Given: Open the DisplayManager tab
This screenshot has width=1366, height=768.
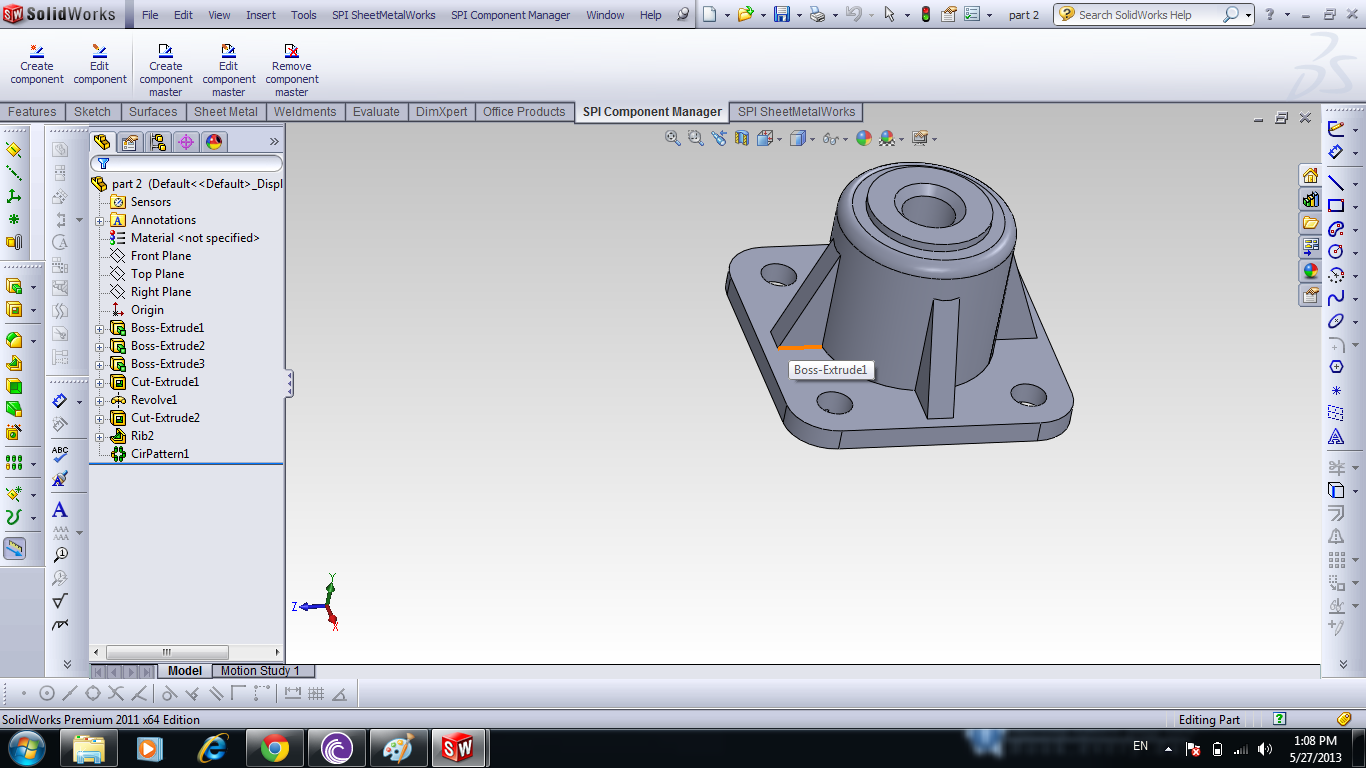Looking at the screenshot, I should pyautogui.click(x=214, y=142).
